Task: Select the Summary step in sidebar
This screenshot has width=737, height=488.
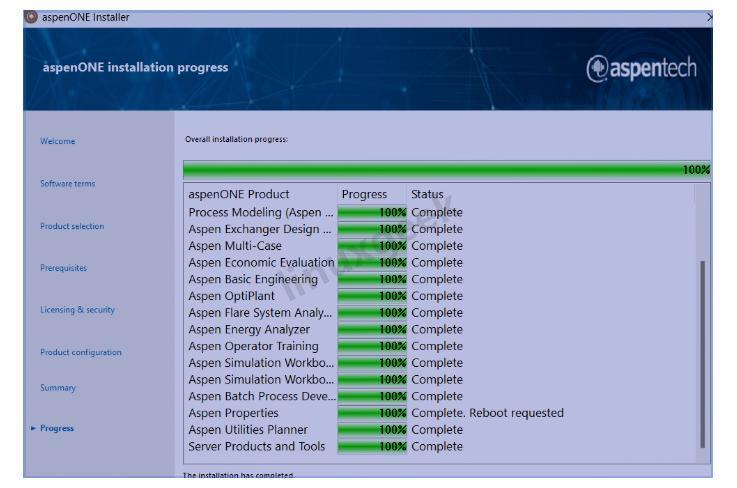Action: point(58,388)
